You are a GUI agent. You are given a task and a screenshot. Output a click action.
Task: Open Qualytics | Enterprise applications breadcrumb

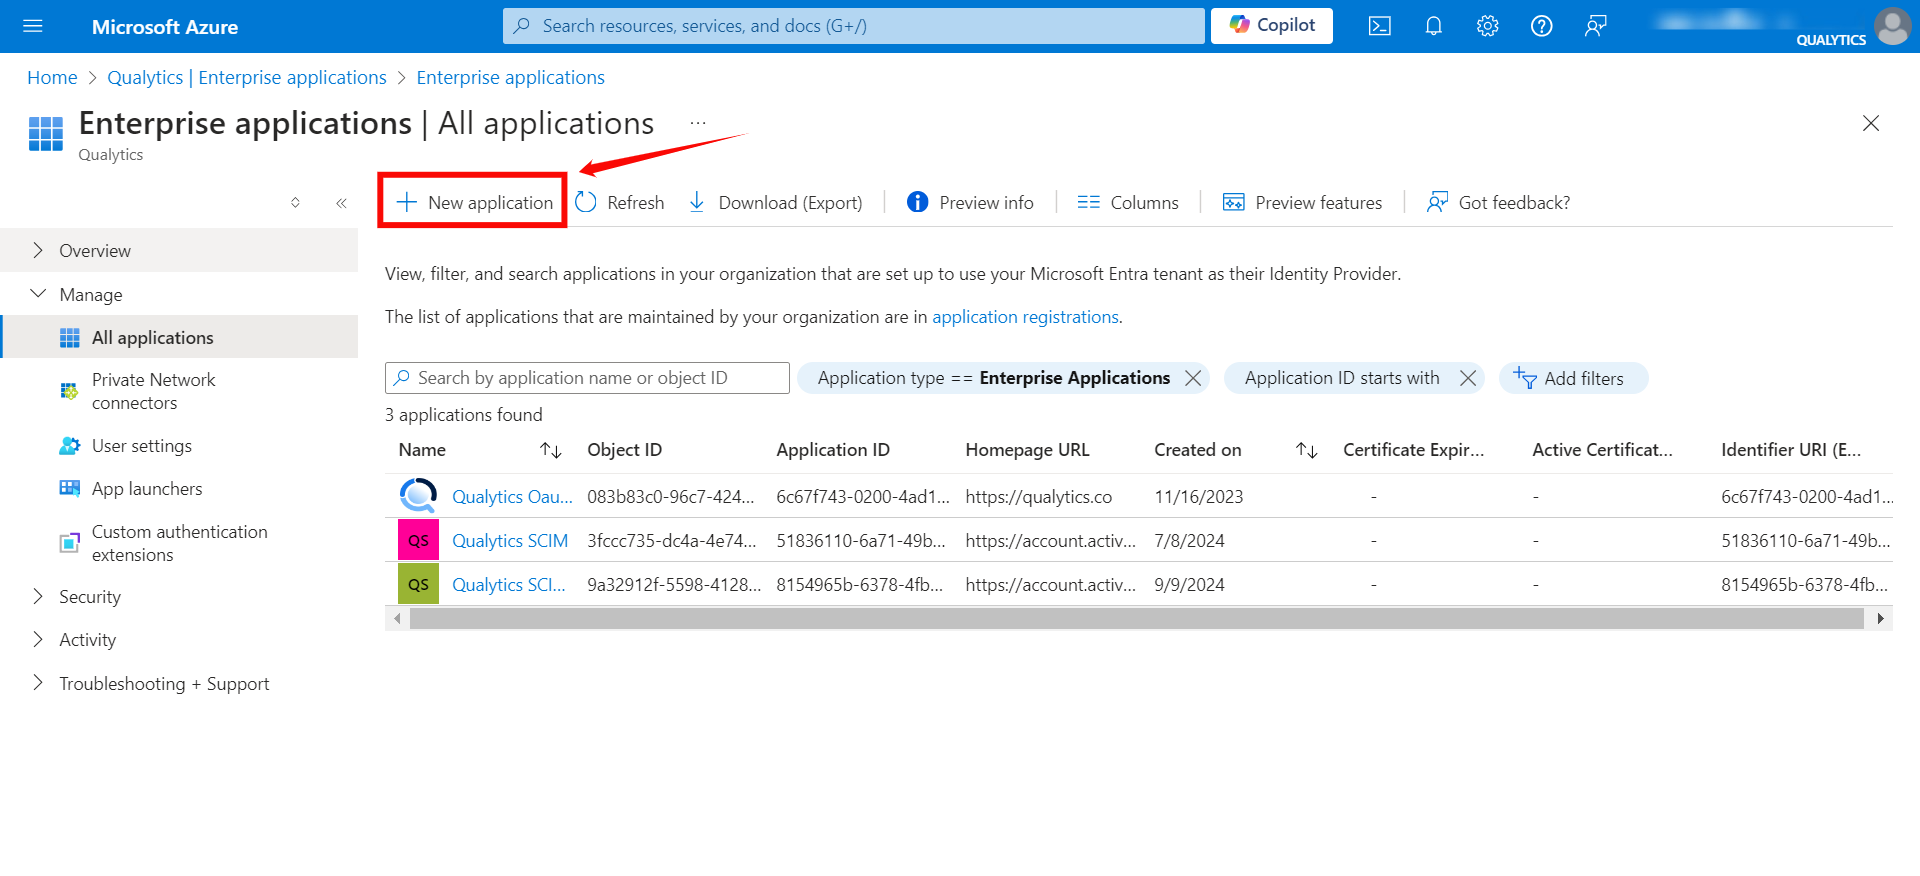point(247,77)
